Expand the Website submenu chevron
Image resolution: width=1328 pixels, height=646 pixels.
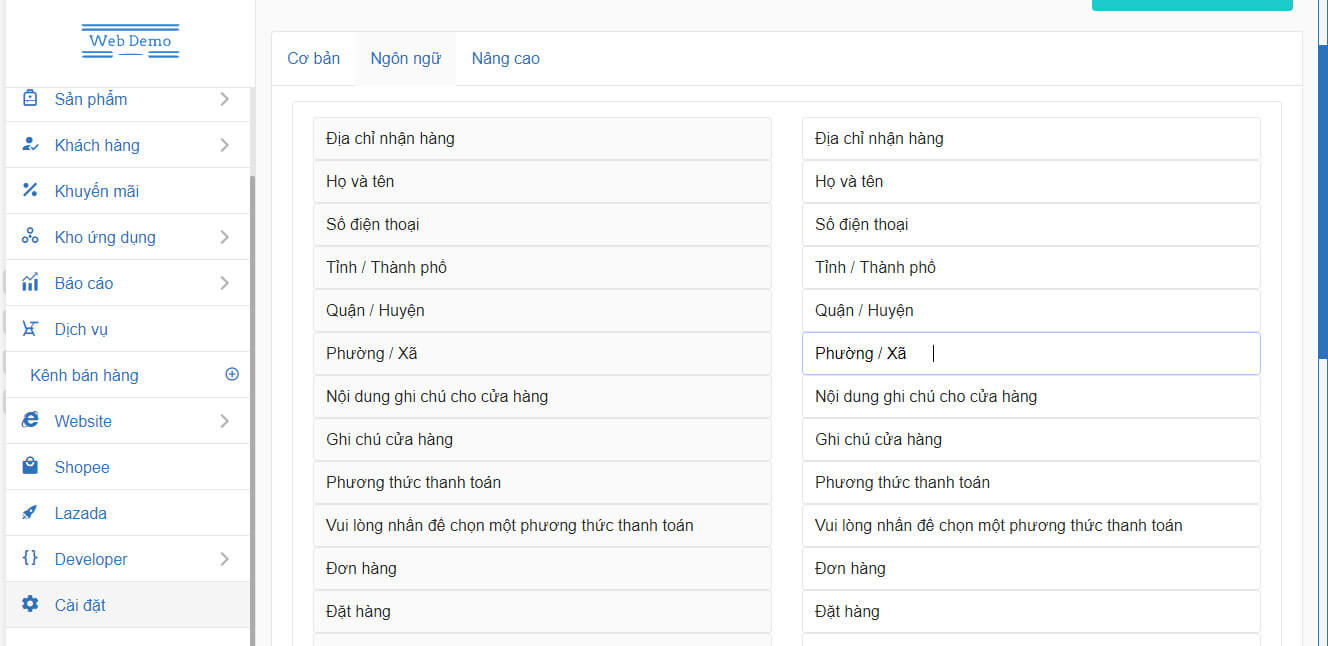pos(224,421)
